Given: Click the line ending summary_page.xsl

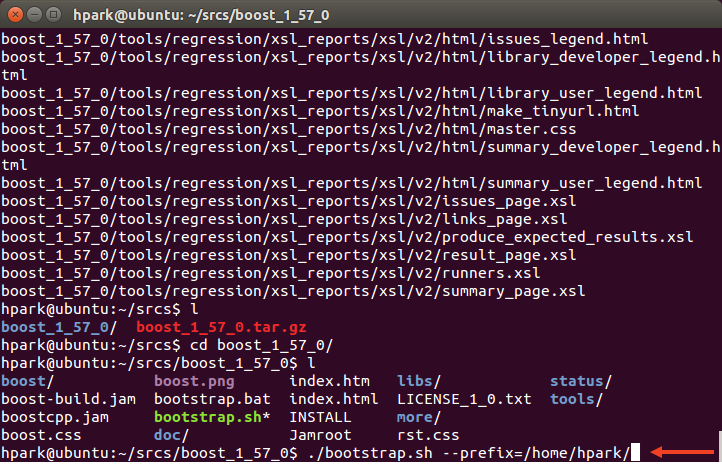Looking at the screenshot, I should (293, 291).
